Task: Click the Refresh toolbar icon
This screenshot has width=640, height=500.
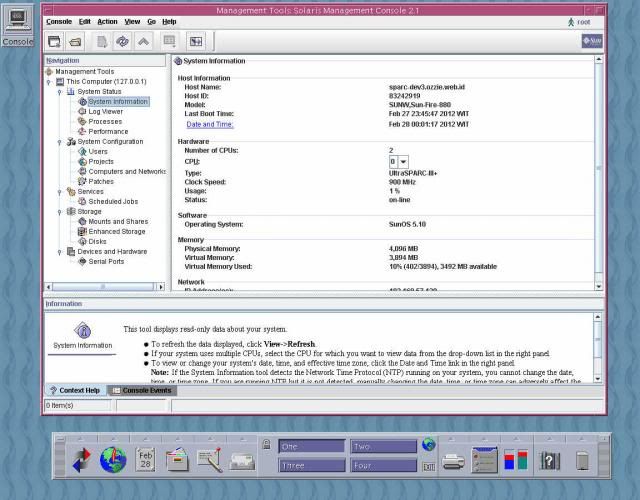Action: pyautogui.click(x=122, y=41)
